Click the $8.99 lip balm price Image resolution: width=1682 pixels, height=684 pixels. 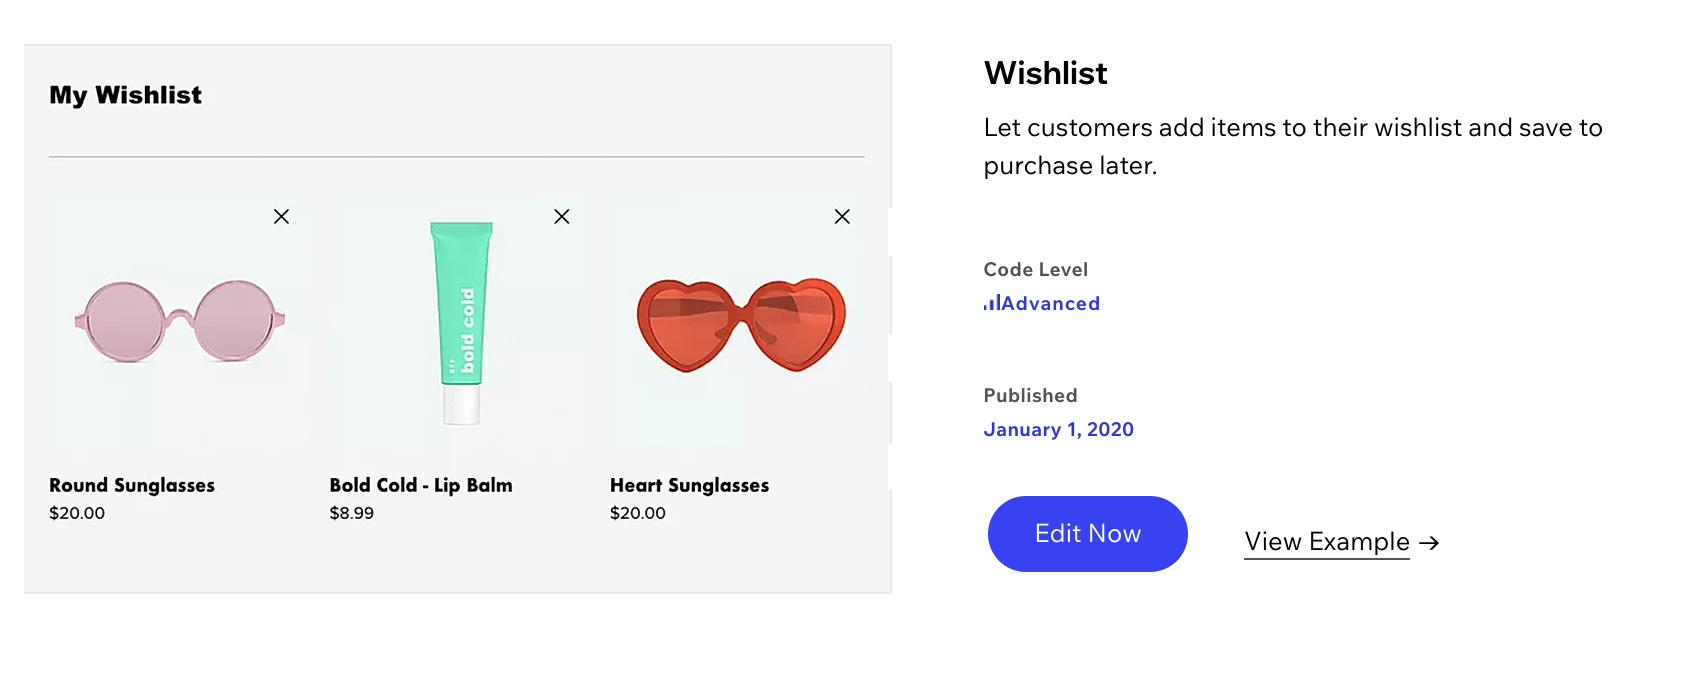pyautogui.click(x=352, y=513)
